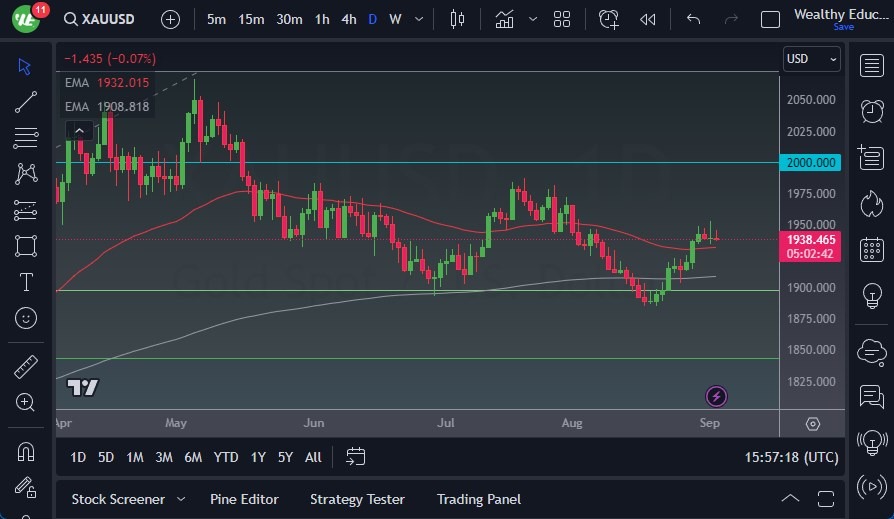Select the trend line drawing tool
This screenshot has height=519, width=894.
[x=26, y=102]
